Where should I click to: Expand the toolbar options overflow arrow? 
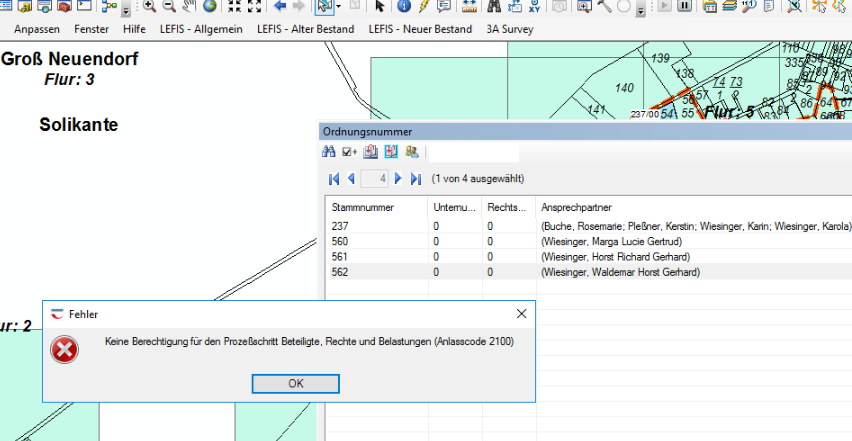(126, 10)
